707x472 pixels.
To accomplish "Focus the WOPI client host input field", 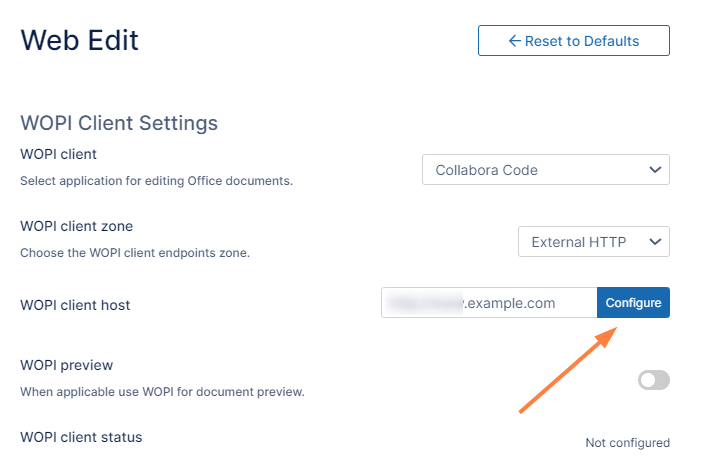I will pos(489,303).
